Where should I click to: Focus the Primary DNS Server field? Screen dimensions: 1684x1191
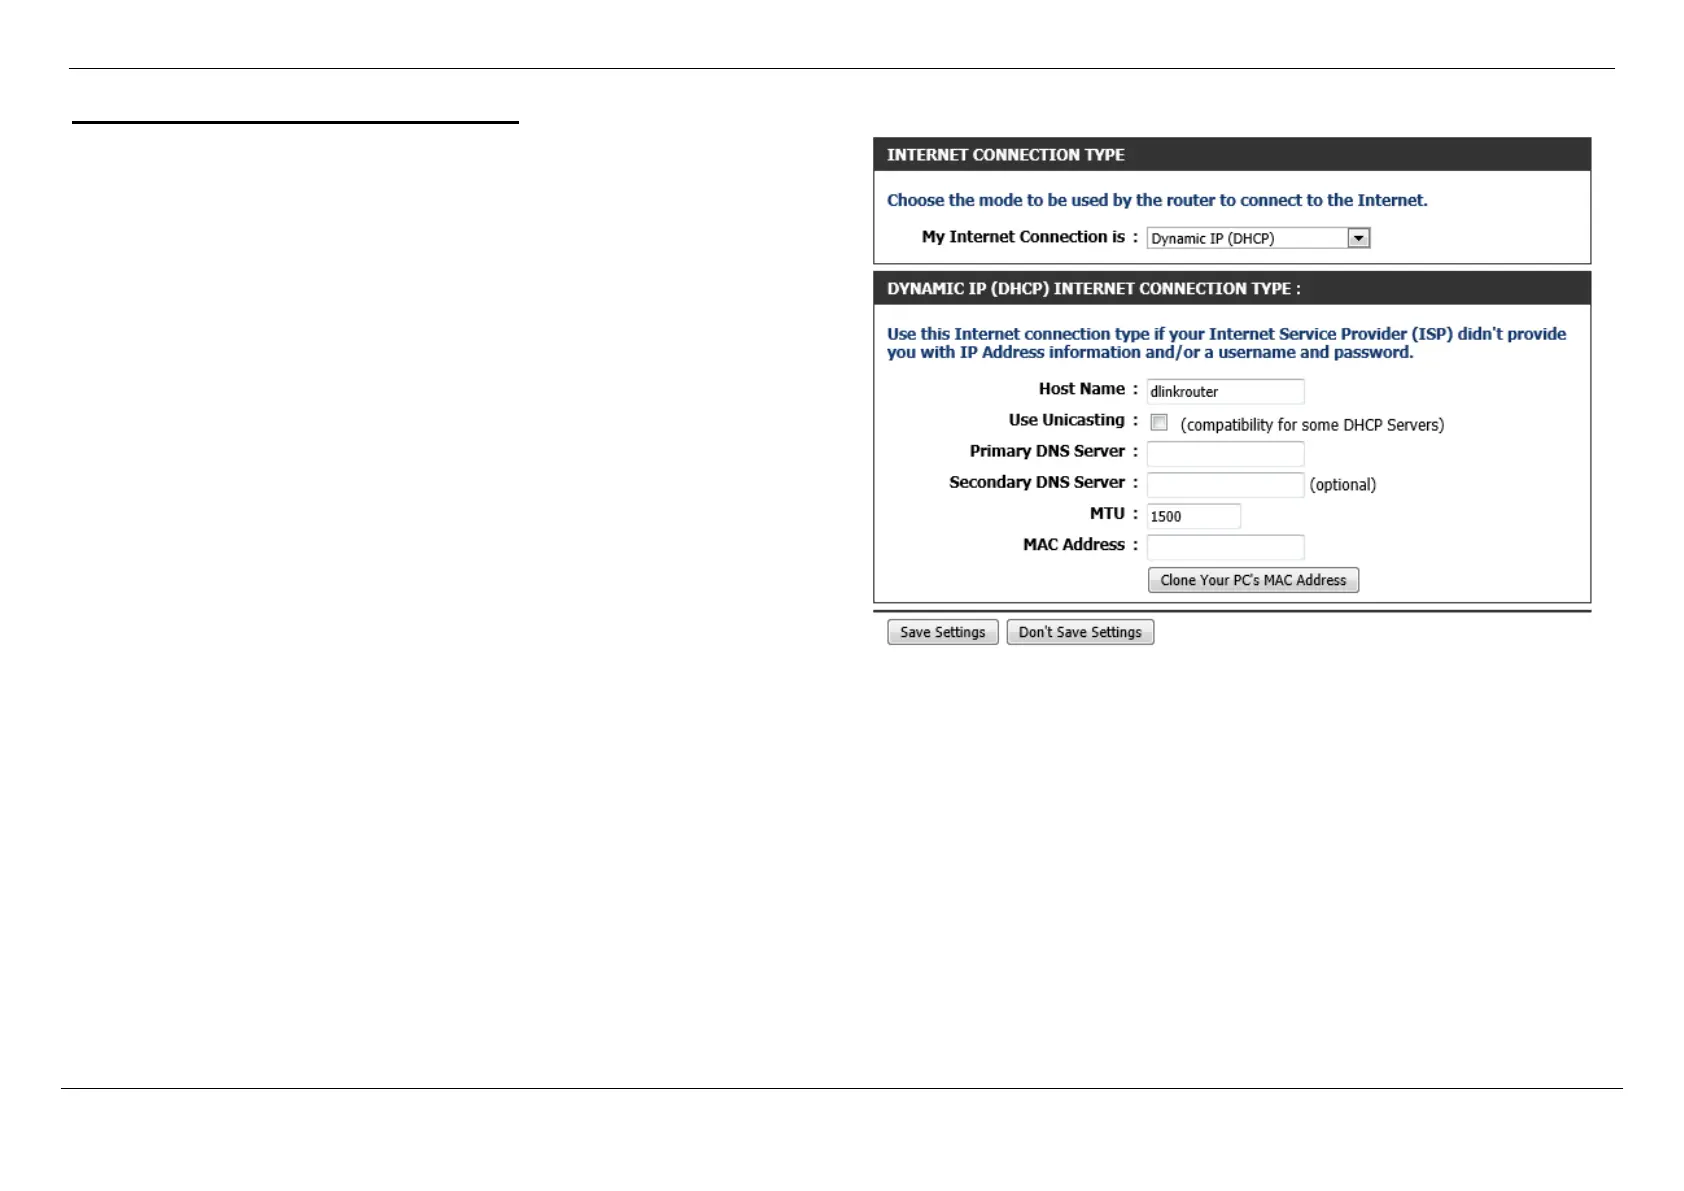pyautogui.click(x=1225, y=454)
